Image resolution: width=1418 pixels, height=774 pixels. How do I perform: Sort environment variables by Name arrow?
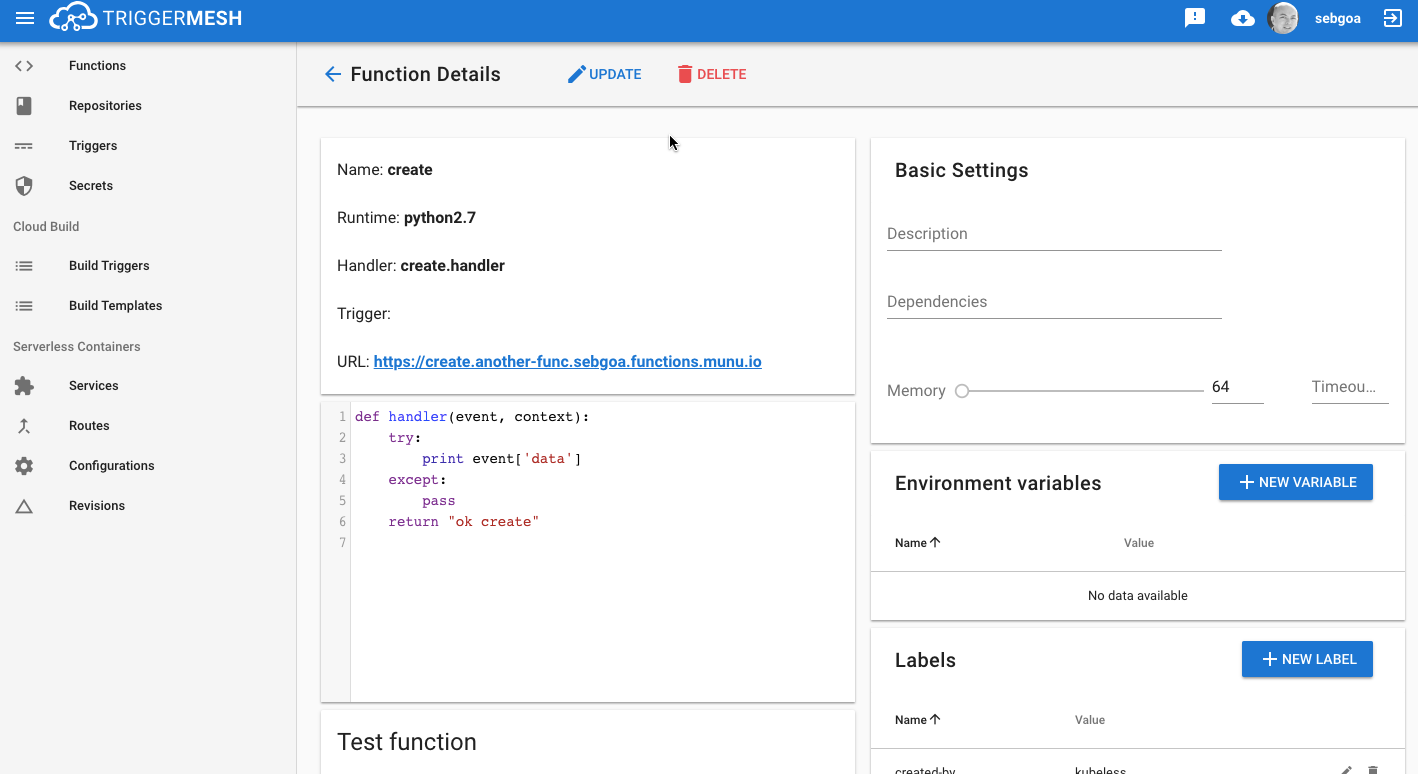coord(935,543)
